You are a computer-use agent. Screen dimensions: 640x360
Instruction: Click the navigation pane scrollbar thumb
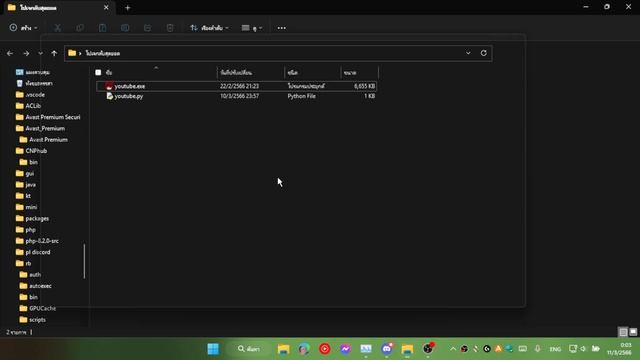click(84, 261)
